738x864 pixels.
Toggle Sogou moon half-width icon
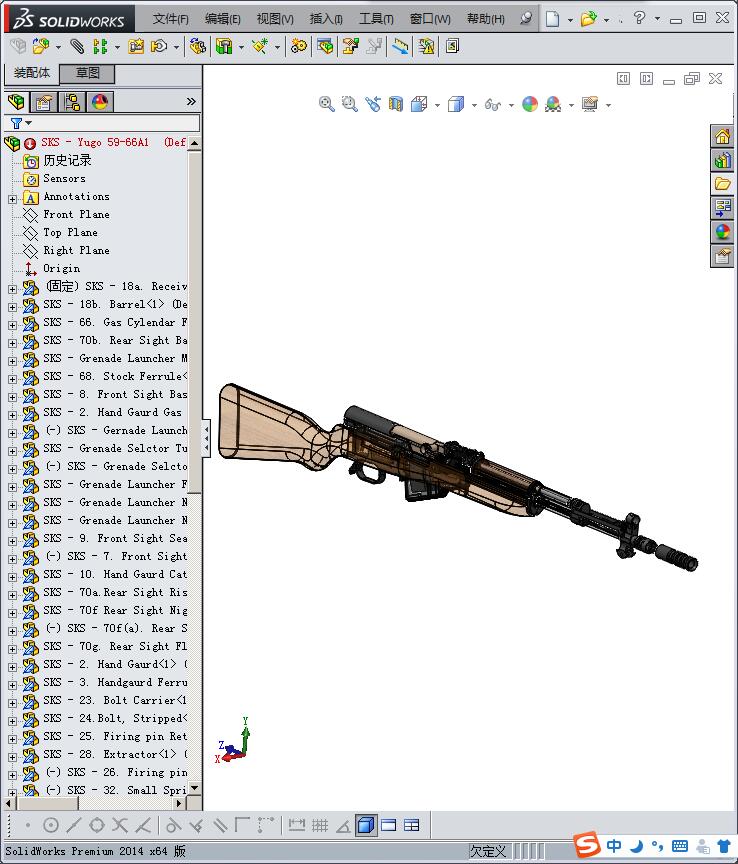click(637, 845)
